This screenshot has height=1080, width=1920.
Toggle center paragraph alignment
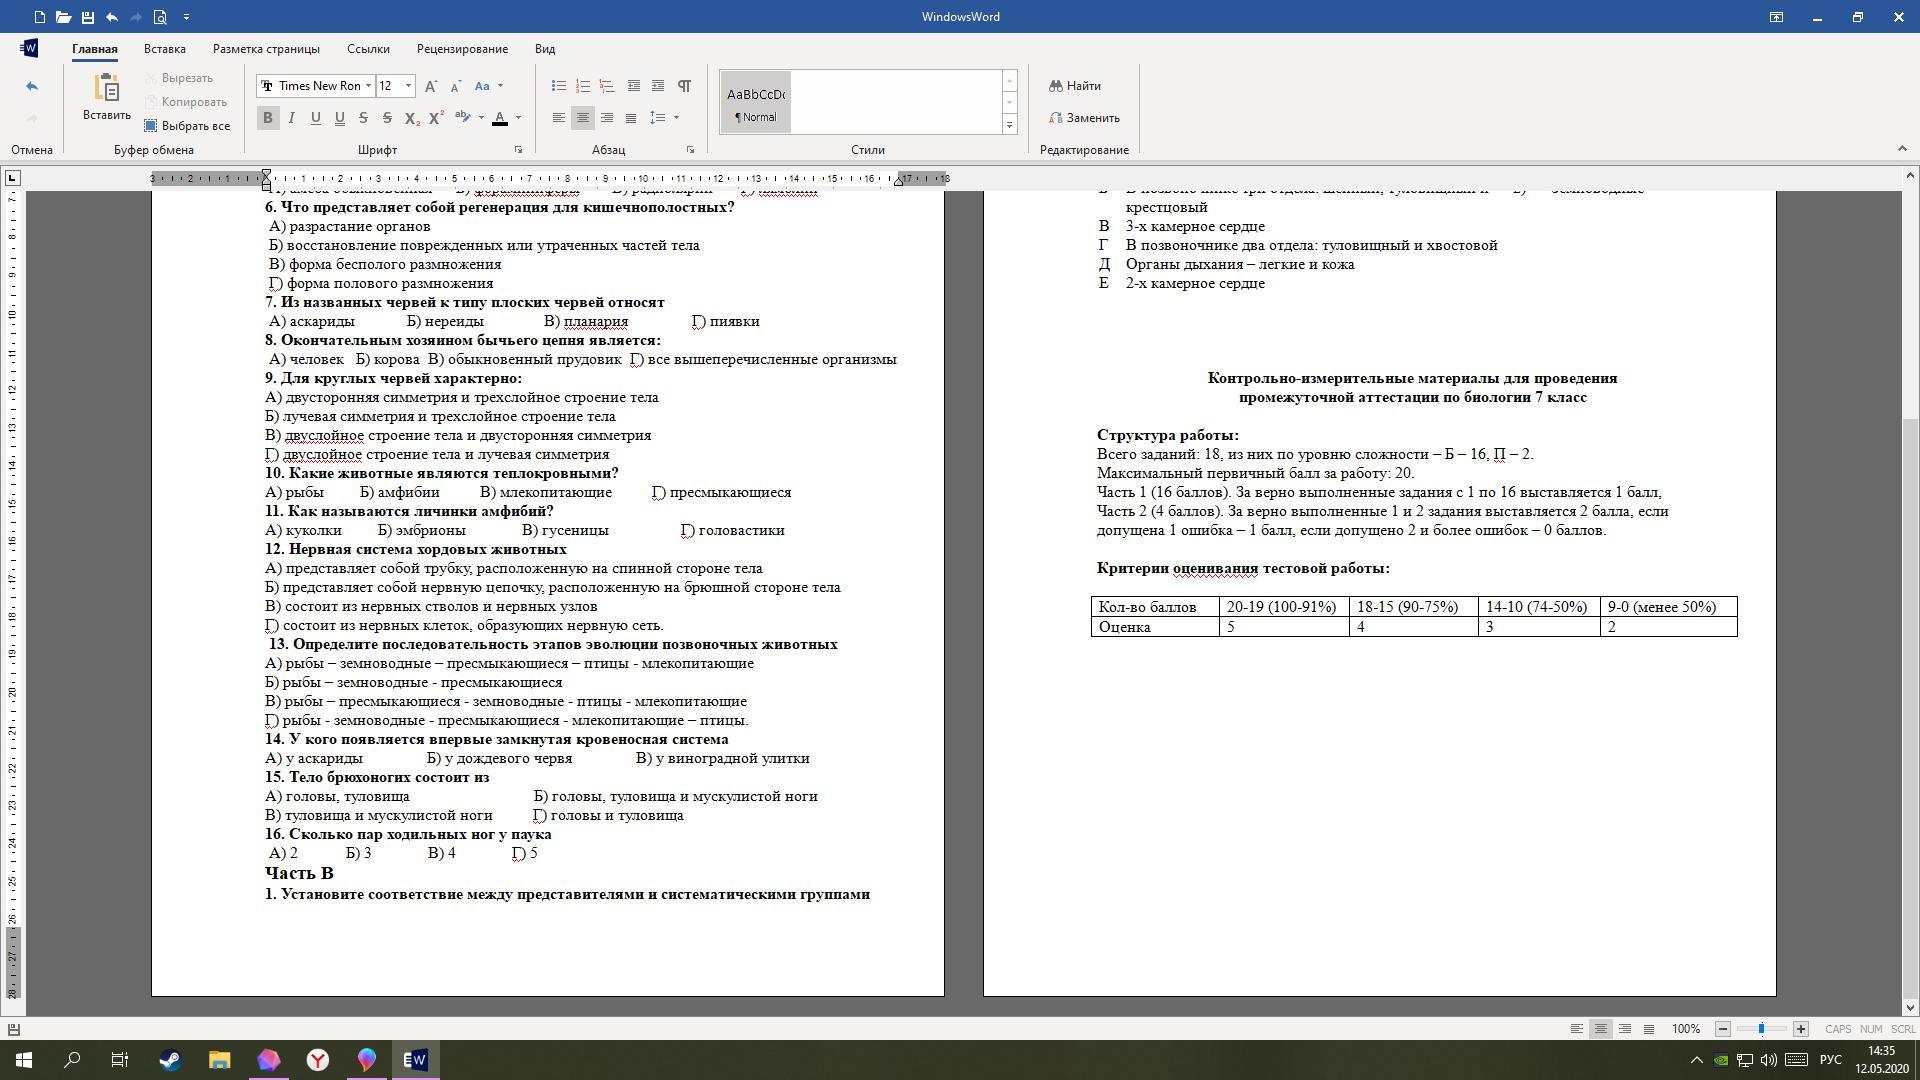point(583,118)
